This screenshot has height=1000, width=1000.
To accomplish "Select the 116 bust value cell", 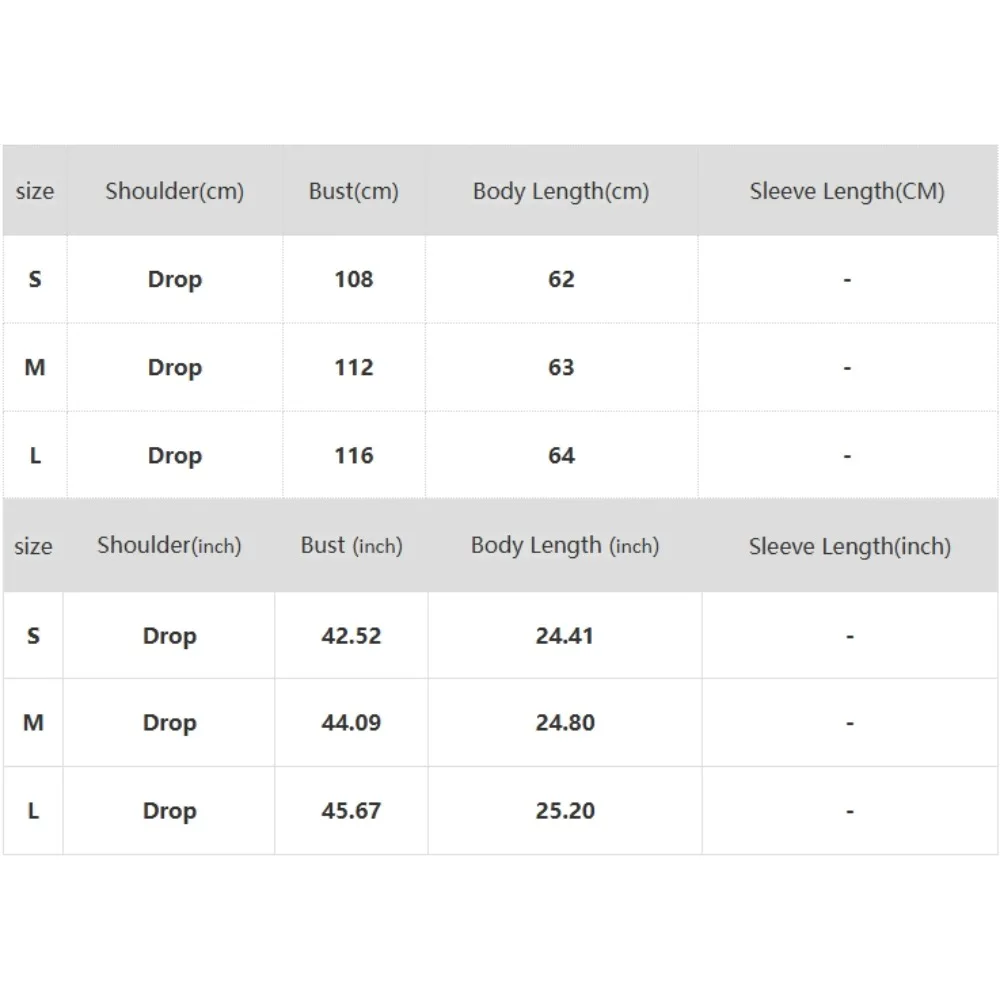I will (x=353, y=455).
